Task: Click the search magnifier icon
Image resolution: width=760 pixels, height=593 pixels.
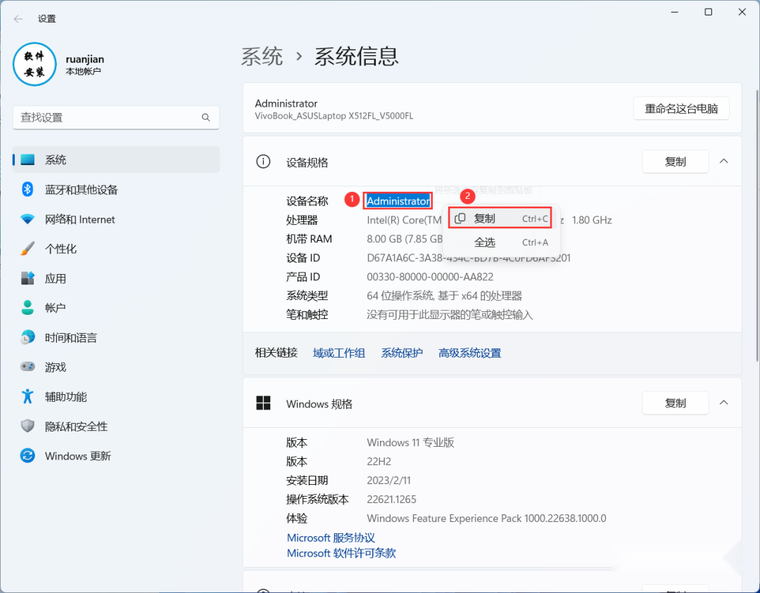Action: [x=206, y=118]
